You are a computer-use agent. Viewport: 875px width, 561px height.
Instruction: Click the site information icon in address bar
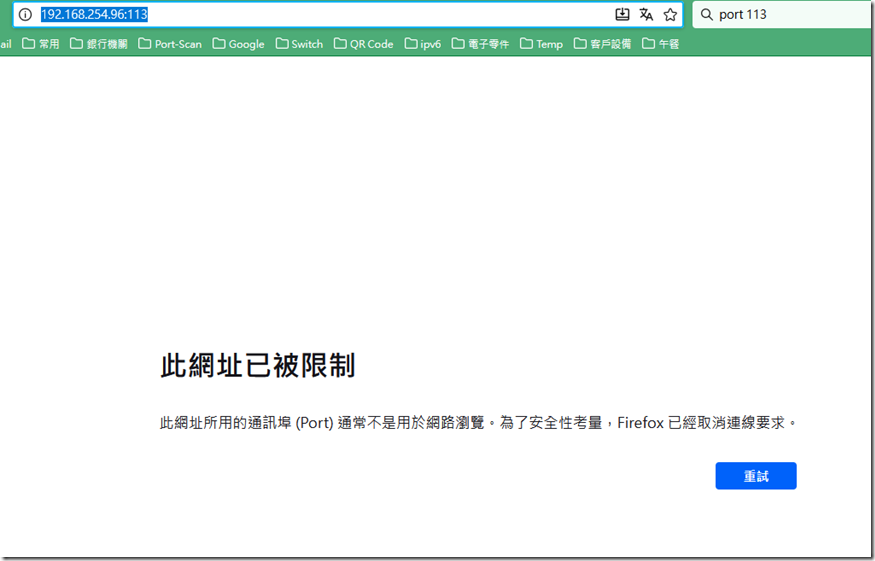point(25,15)
